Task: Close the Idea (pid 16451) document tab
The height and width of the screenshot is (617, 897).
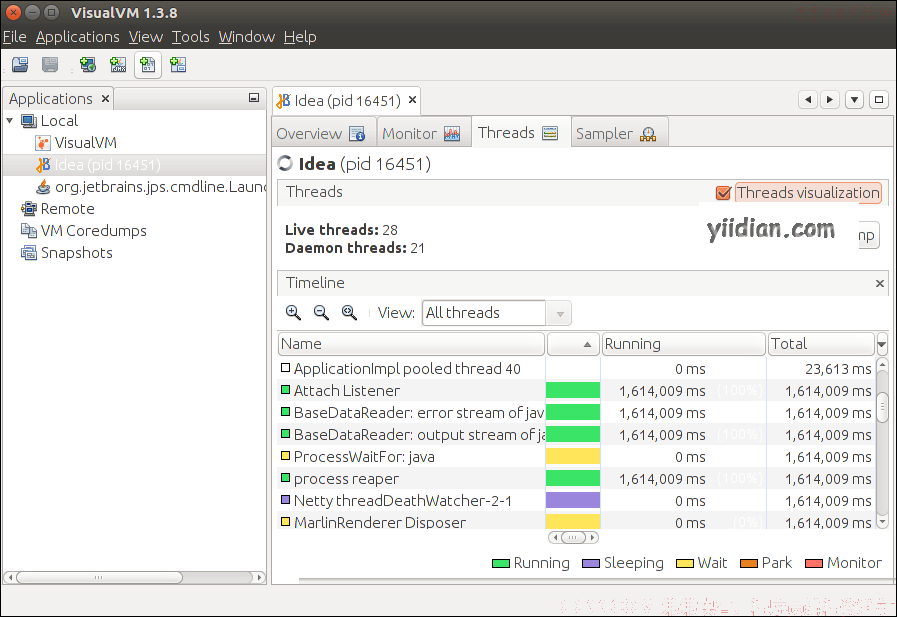Action: (x=412, y=101)
